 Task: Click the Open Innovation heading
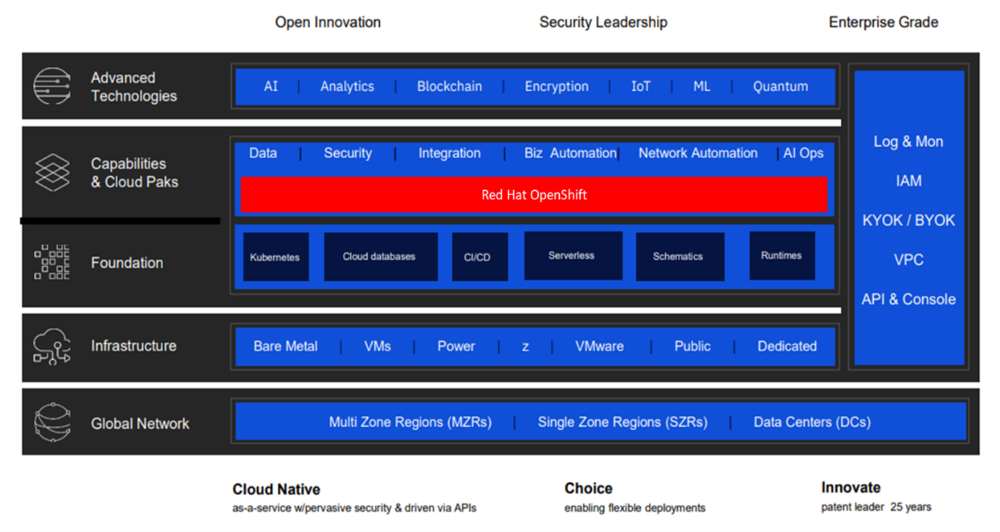(x=328, y=22)
